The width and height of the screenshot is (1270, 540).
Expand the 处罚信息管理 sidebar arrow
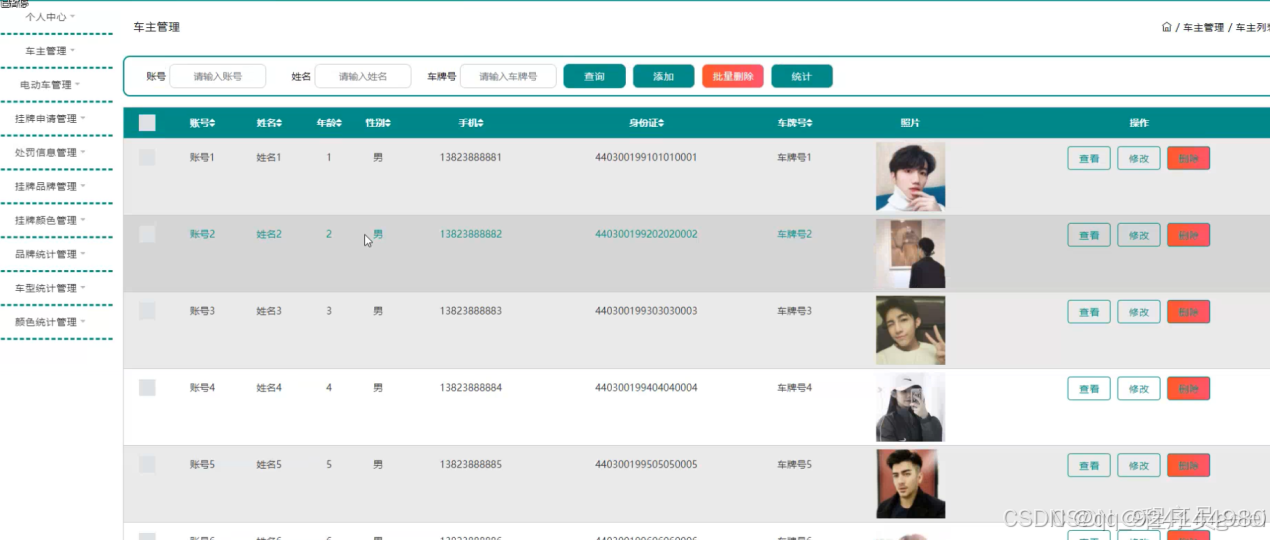83,152
